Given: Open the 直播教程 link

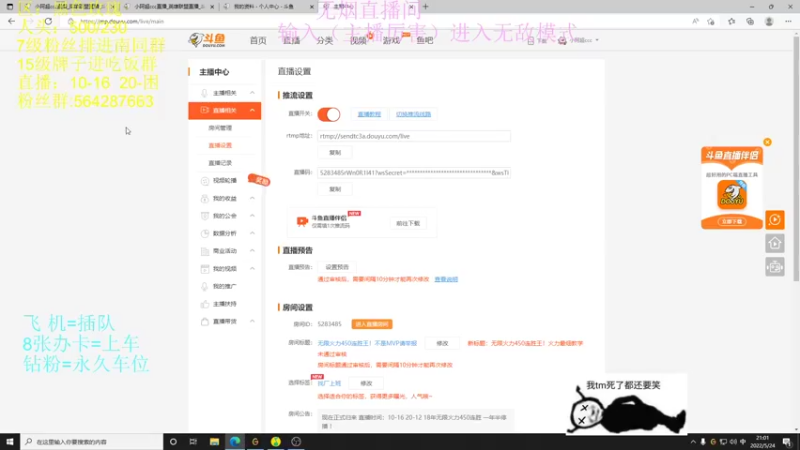Looking at the screenshot, I should [369, 114].
